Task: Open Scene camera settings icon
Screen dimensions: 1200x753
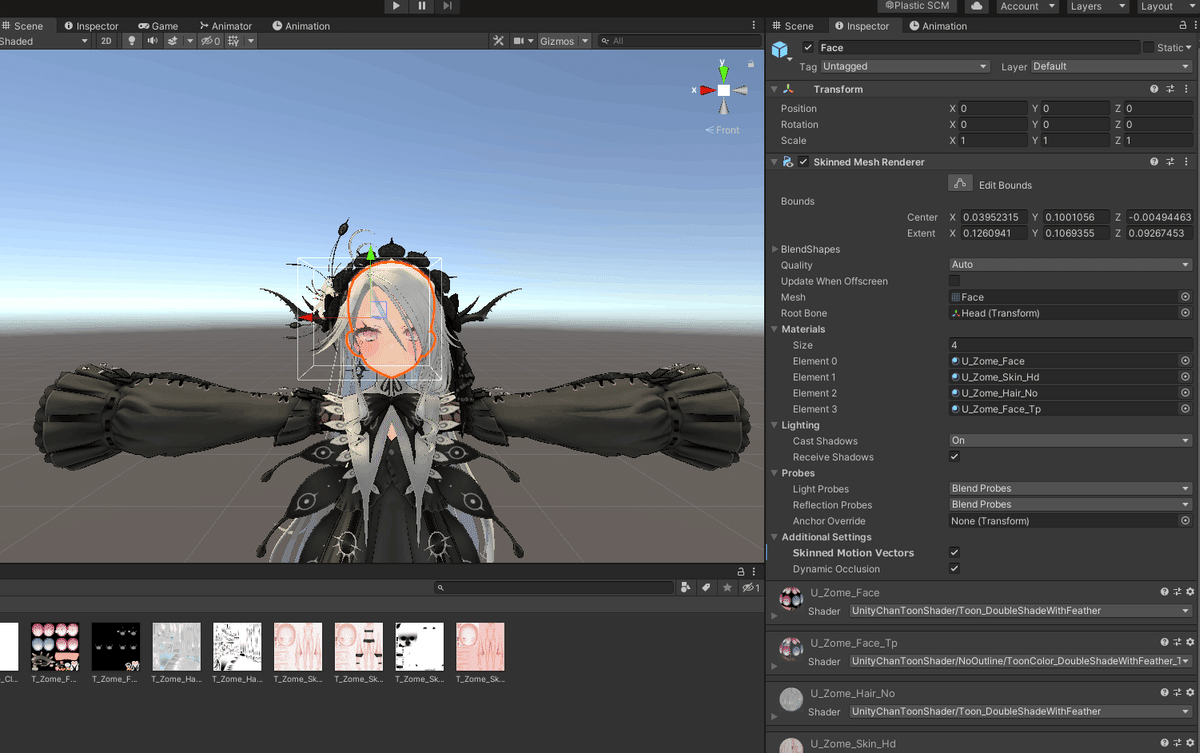Action: (x=519, y=41)
